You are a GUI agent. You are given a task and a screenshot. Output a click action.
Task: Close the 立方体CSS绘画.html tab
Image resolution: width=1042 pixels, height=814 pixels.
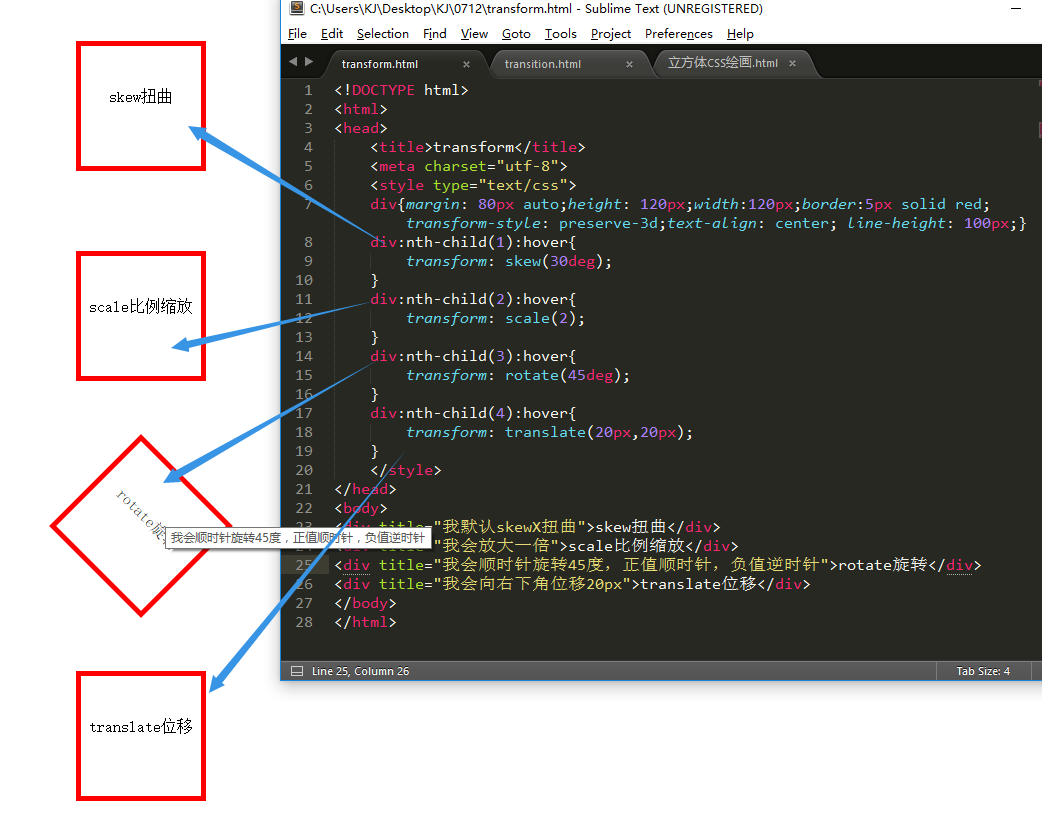click(792, 63)
